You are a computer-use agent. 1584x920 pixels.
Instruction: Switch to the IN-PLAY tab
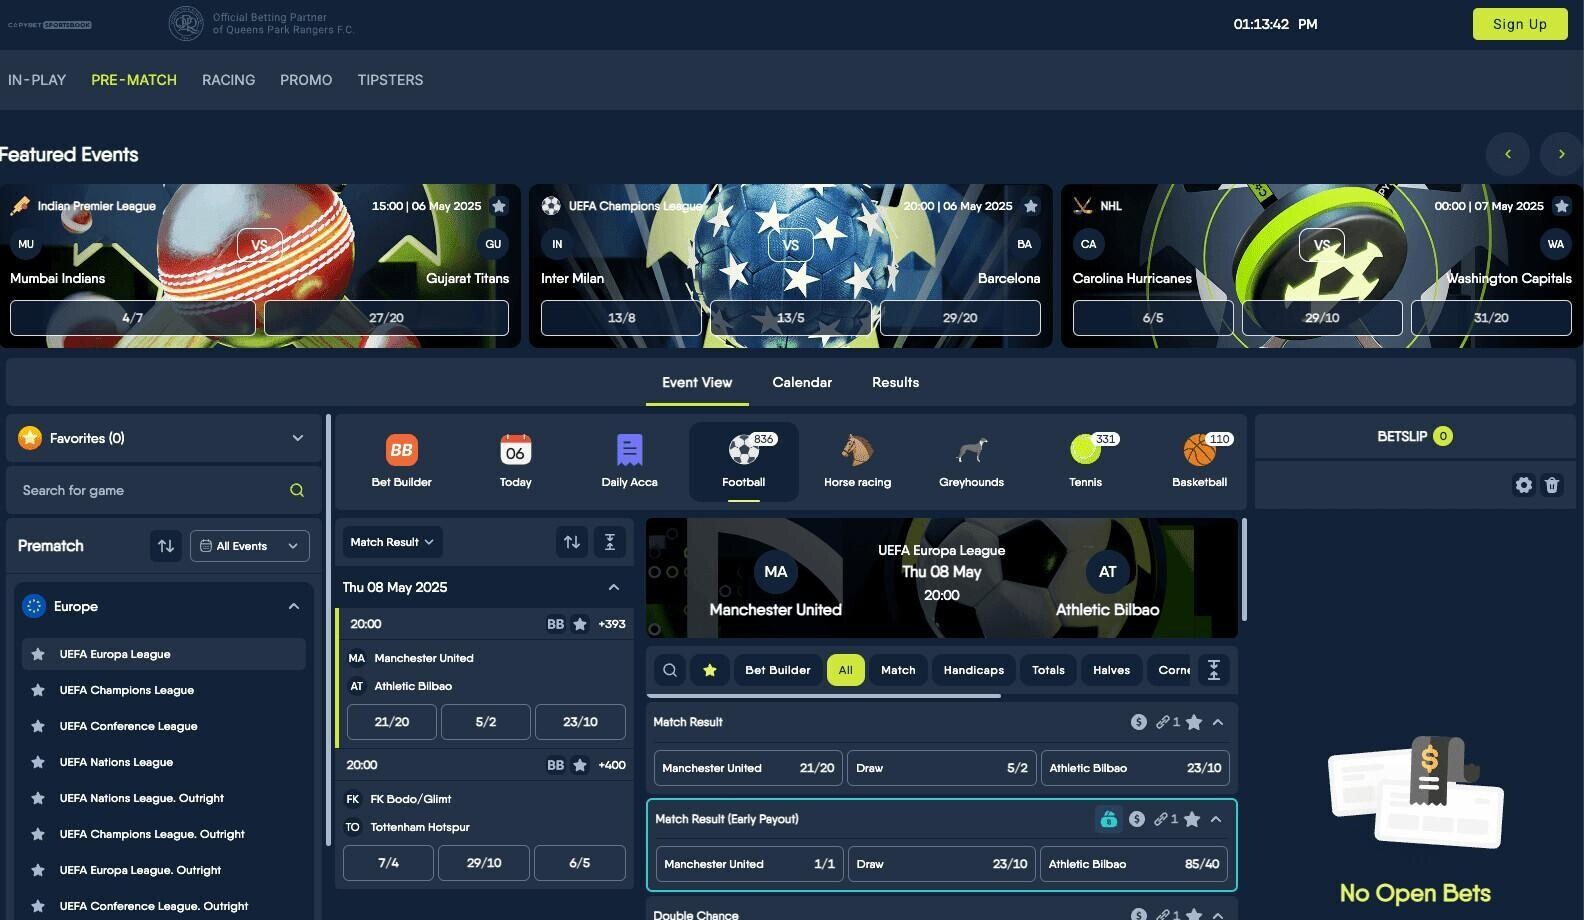(x=37, y=80)
